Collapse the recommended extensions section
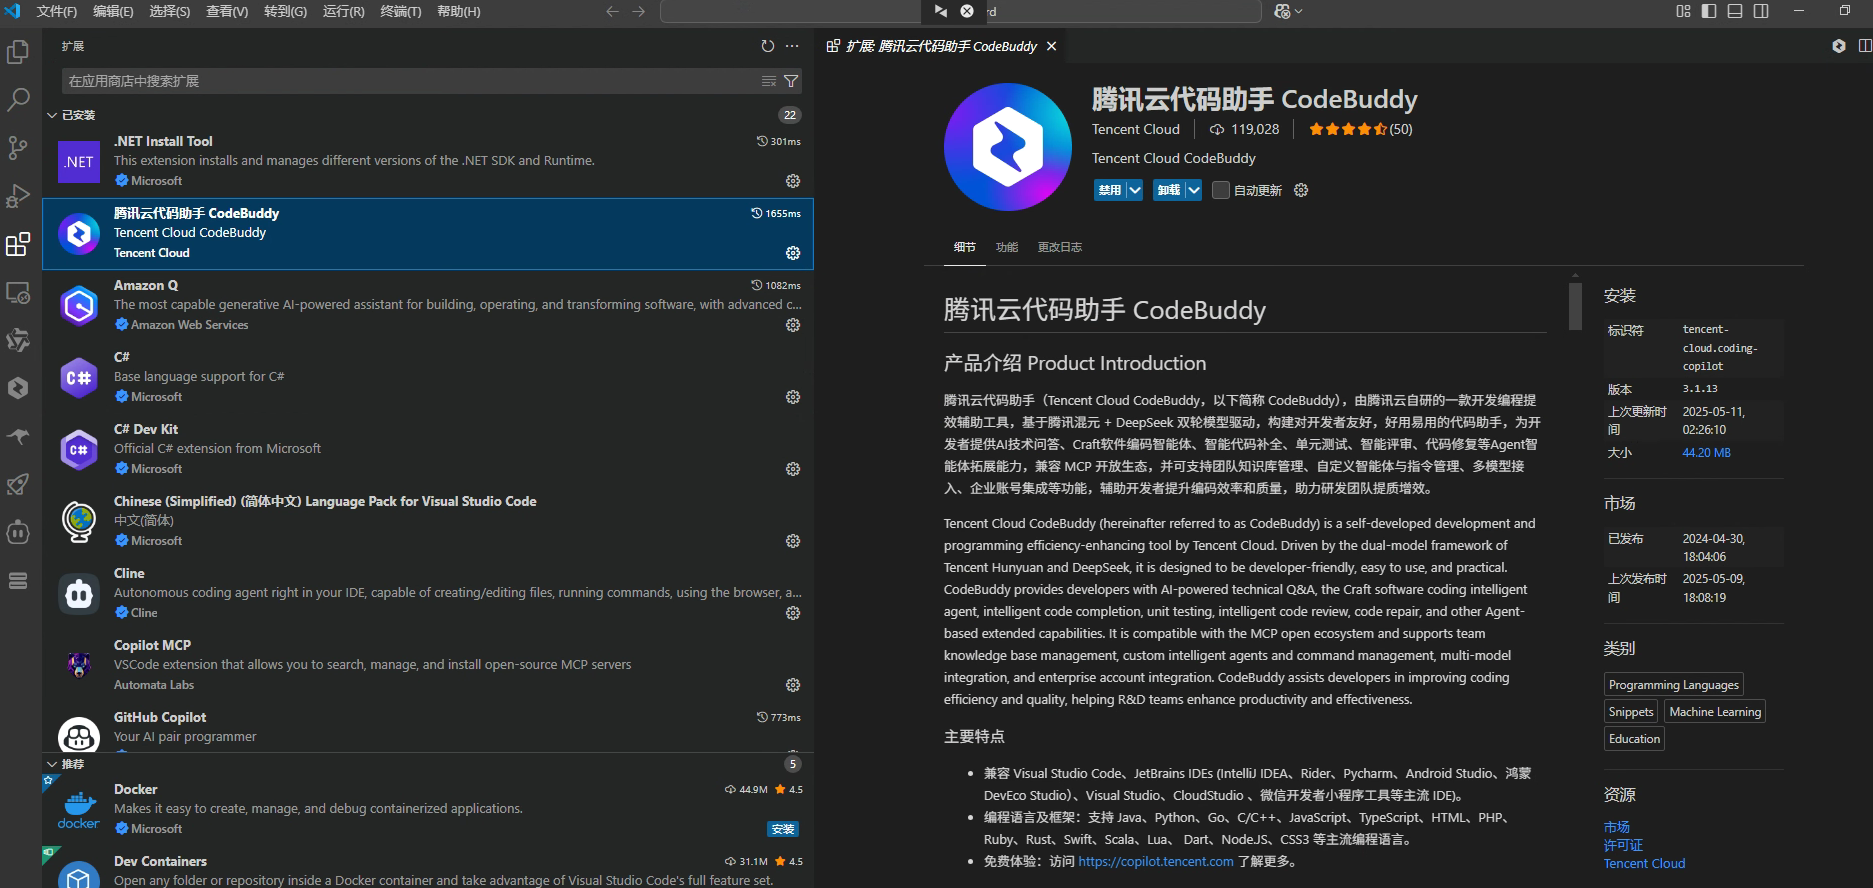 (52, 764)
